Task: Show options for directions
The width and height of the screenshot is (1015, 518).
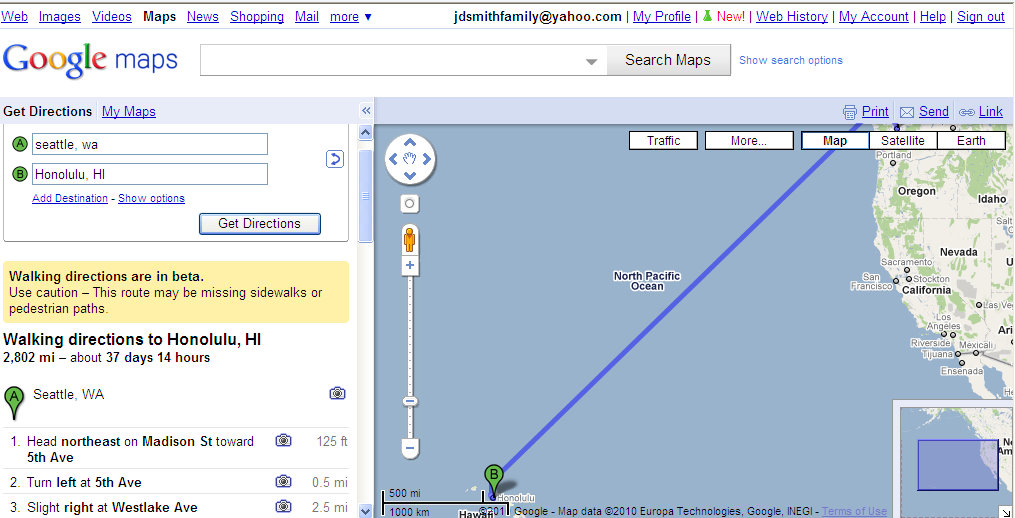Action: tap(151, 198)
